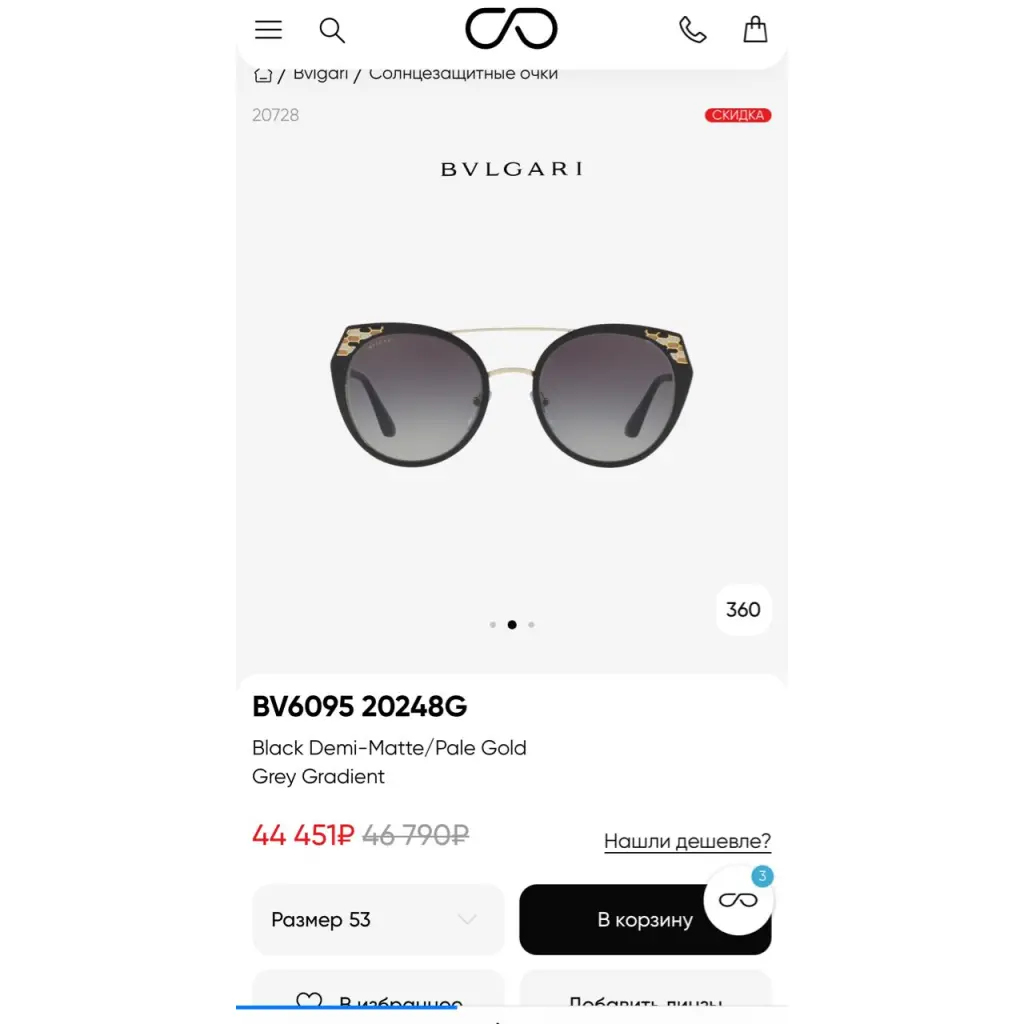Launch the 360 view button
The image size is (1024, 1024).
click(743, 609)
